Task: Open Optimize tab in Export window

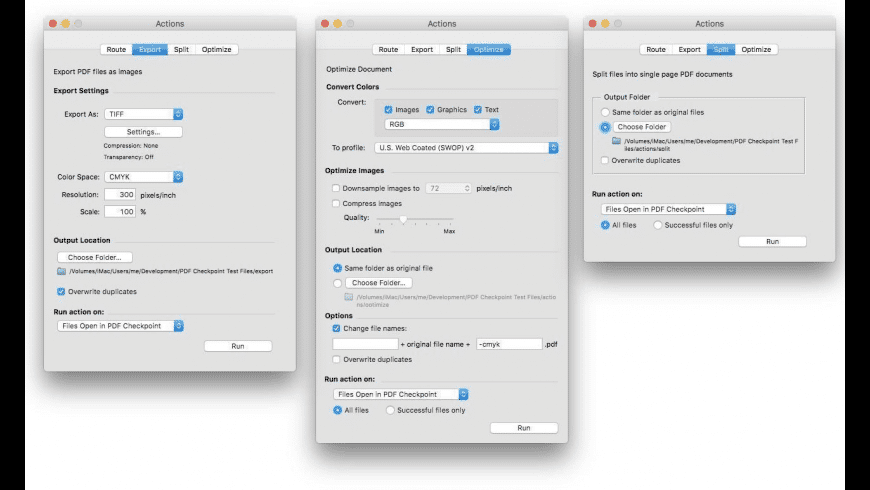Action: coord(216,49)
